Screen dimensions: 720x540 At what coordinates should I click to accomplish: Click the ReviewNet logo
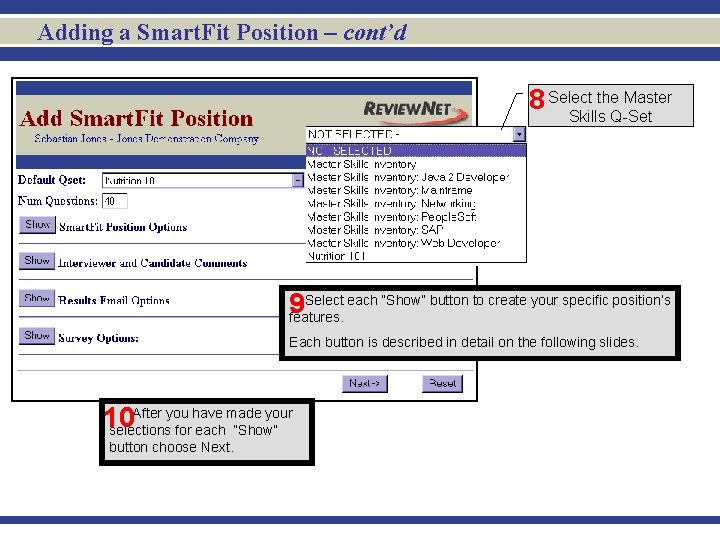[x=416, y=112]
